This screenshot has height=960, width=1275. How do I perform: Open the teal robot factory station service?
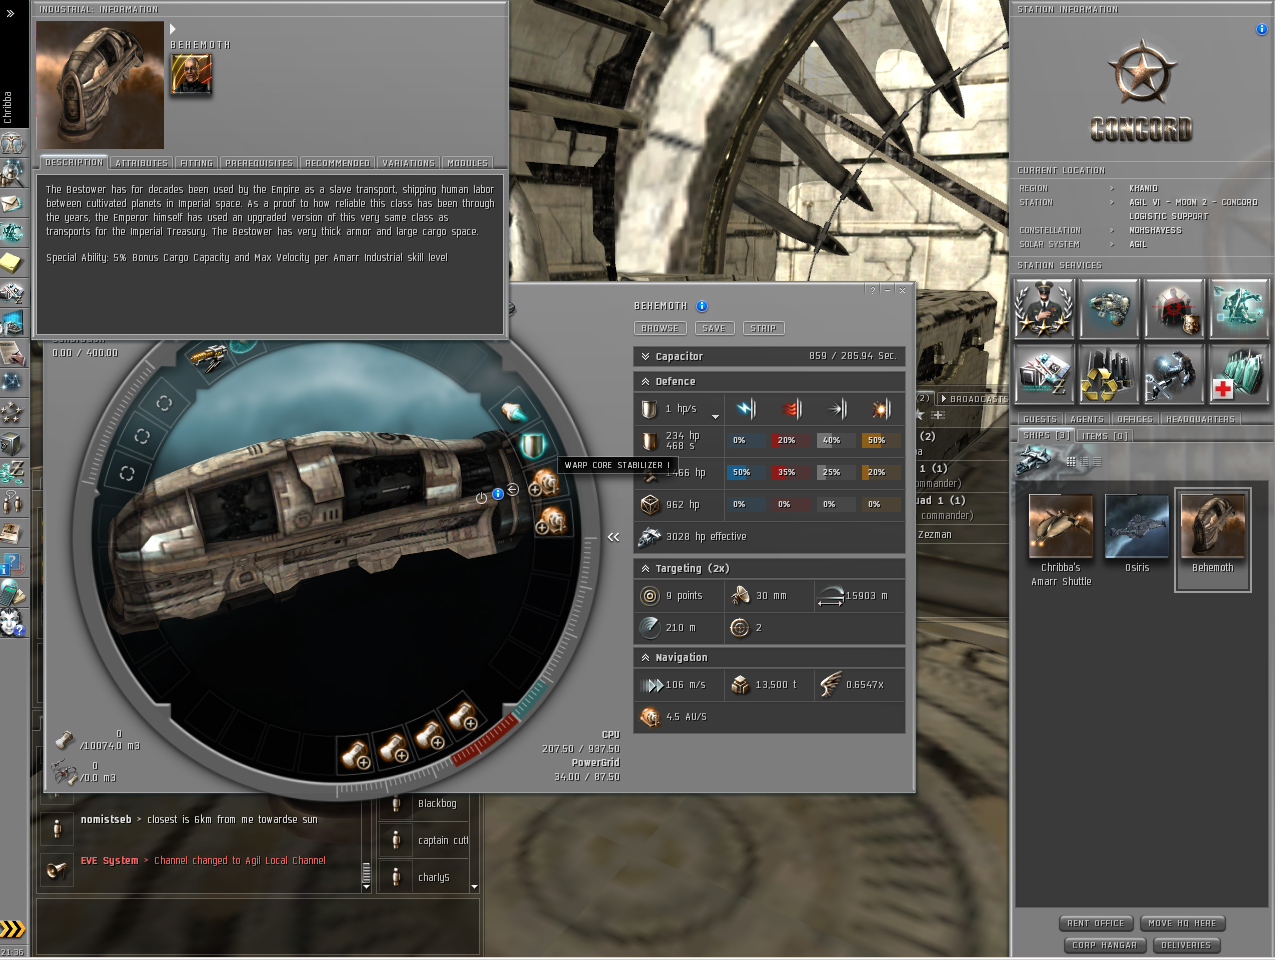1239,308
